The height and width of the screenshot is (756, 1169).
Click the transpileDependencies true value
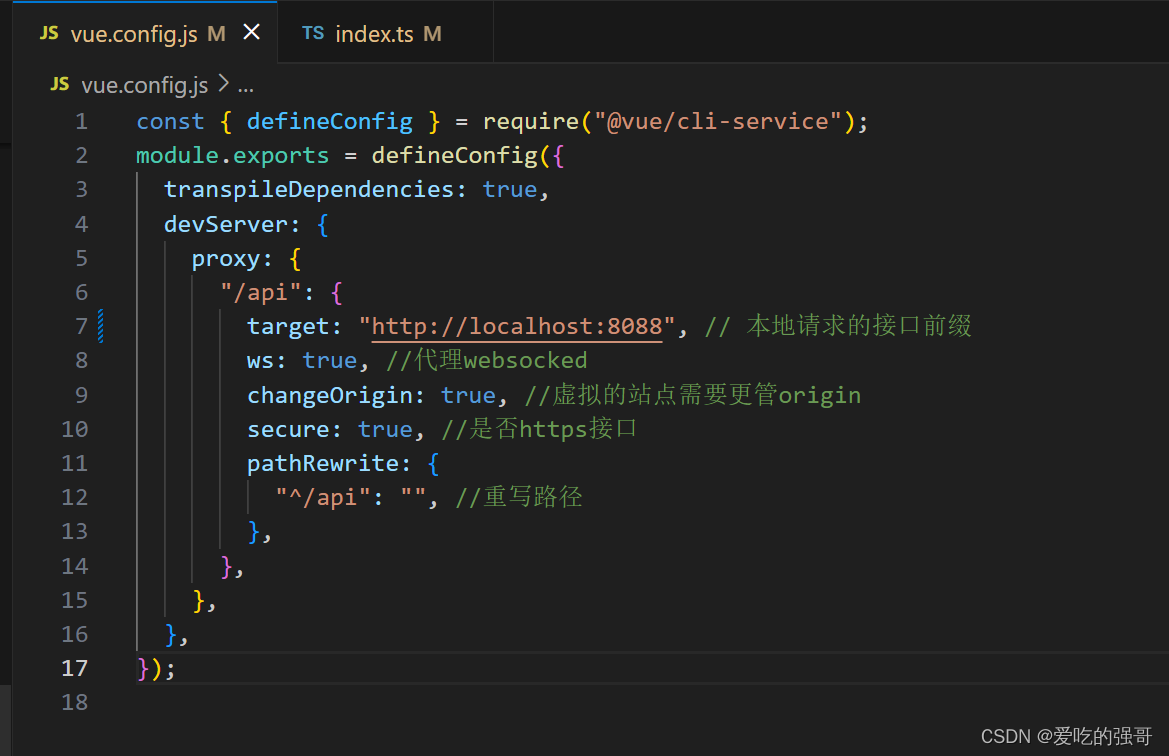pyautogui.click(x=510, y=189)
